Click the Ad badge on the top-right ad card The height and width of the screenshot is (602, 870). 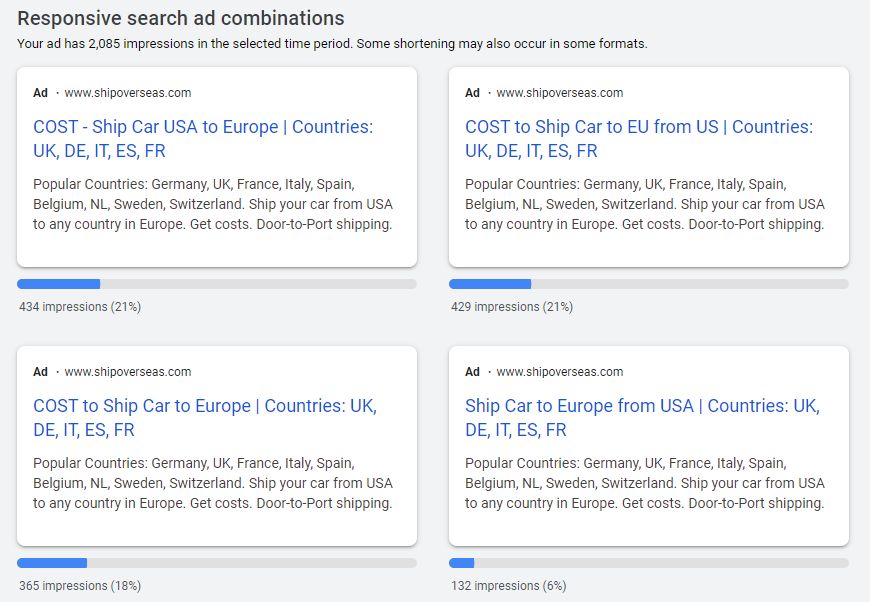472,93
